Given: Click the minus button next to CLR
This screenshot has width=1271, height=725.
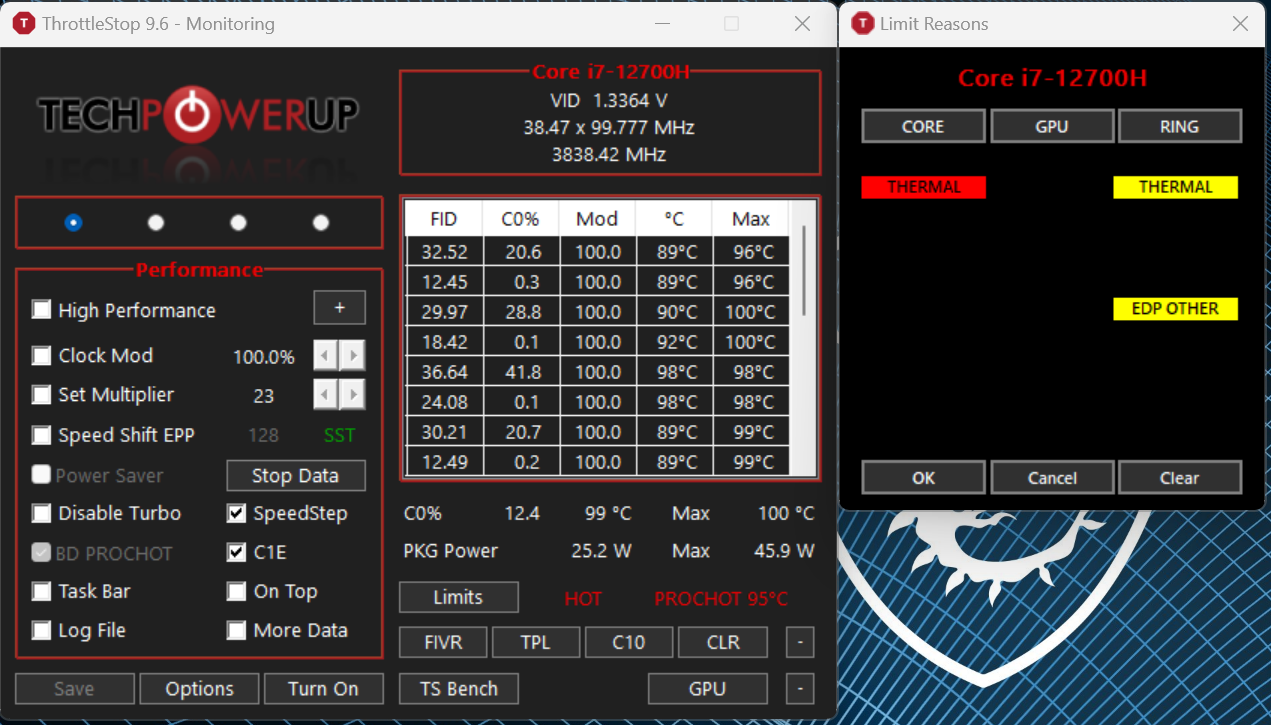Looking at the screenshot, I should (800, 642).
